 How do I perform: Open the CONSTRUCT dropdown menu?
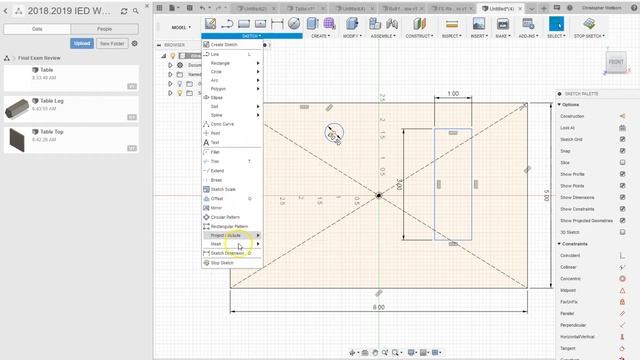coord(419,36)
